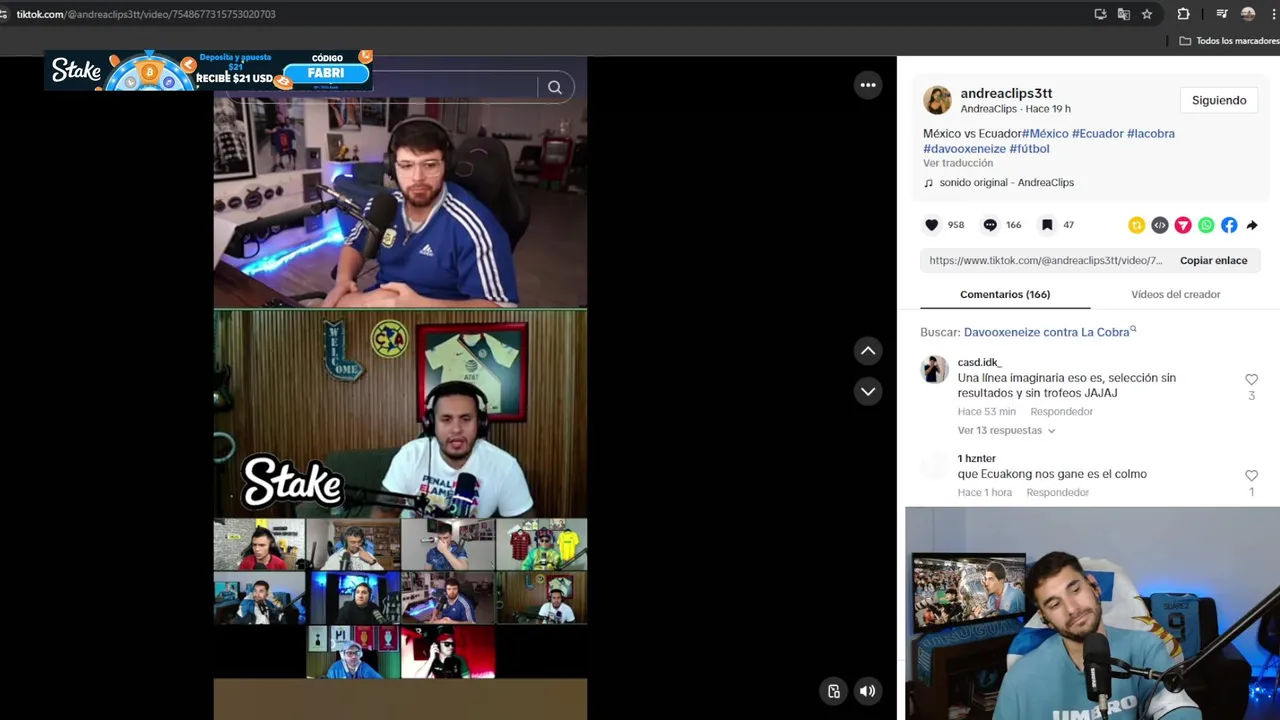This screenshot has width=1280, height=720.
Task: Open more share options arrow
Action: click(x=1252, y=225)
